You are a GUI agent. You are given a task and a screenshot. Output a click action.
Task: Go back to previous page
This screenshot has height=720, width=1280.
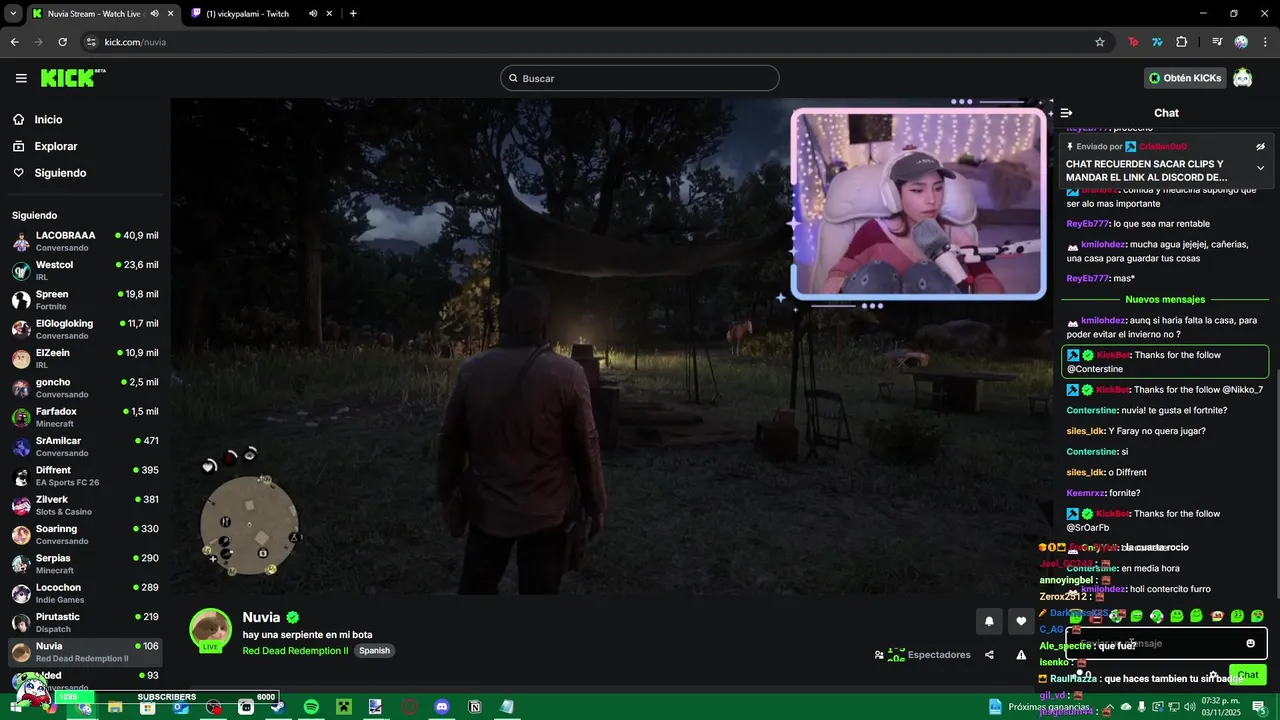point(14,42)
